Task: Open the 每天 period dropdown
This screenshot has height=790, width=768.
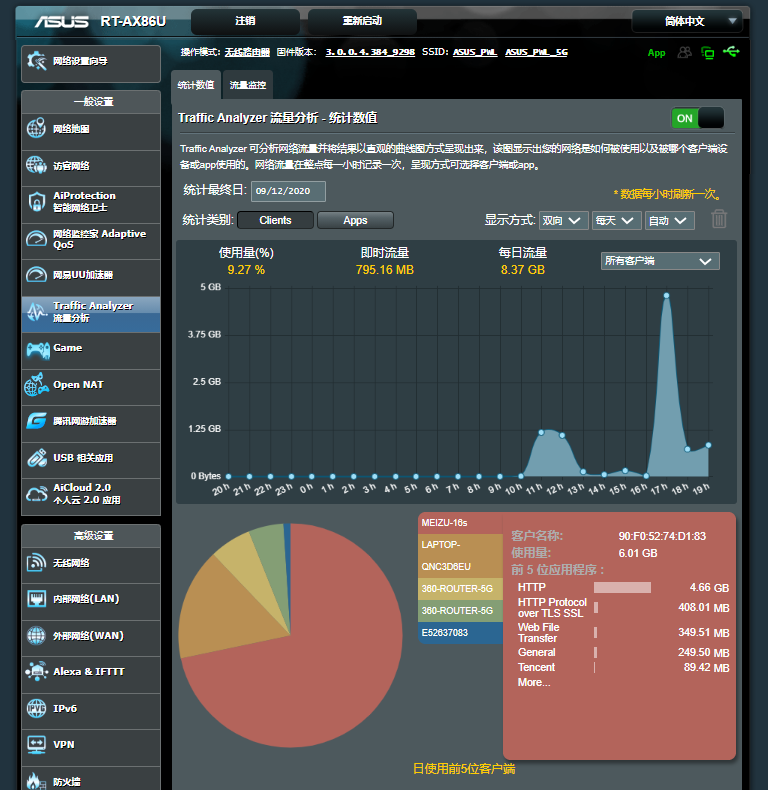Action: (x=616, y=221)
